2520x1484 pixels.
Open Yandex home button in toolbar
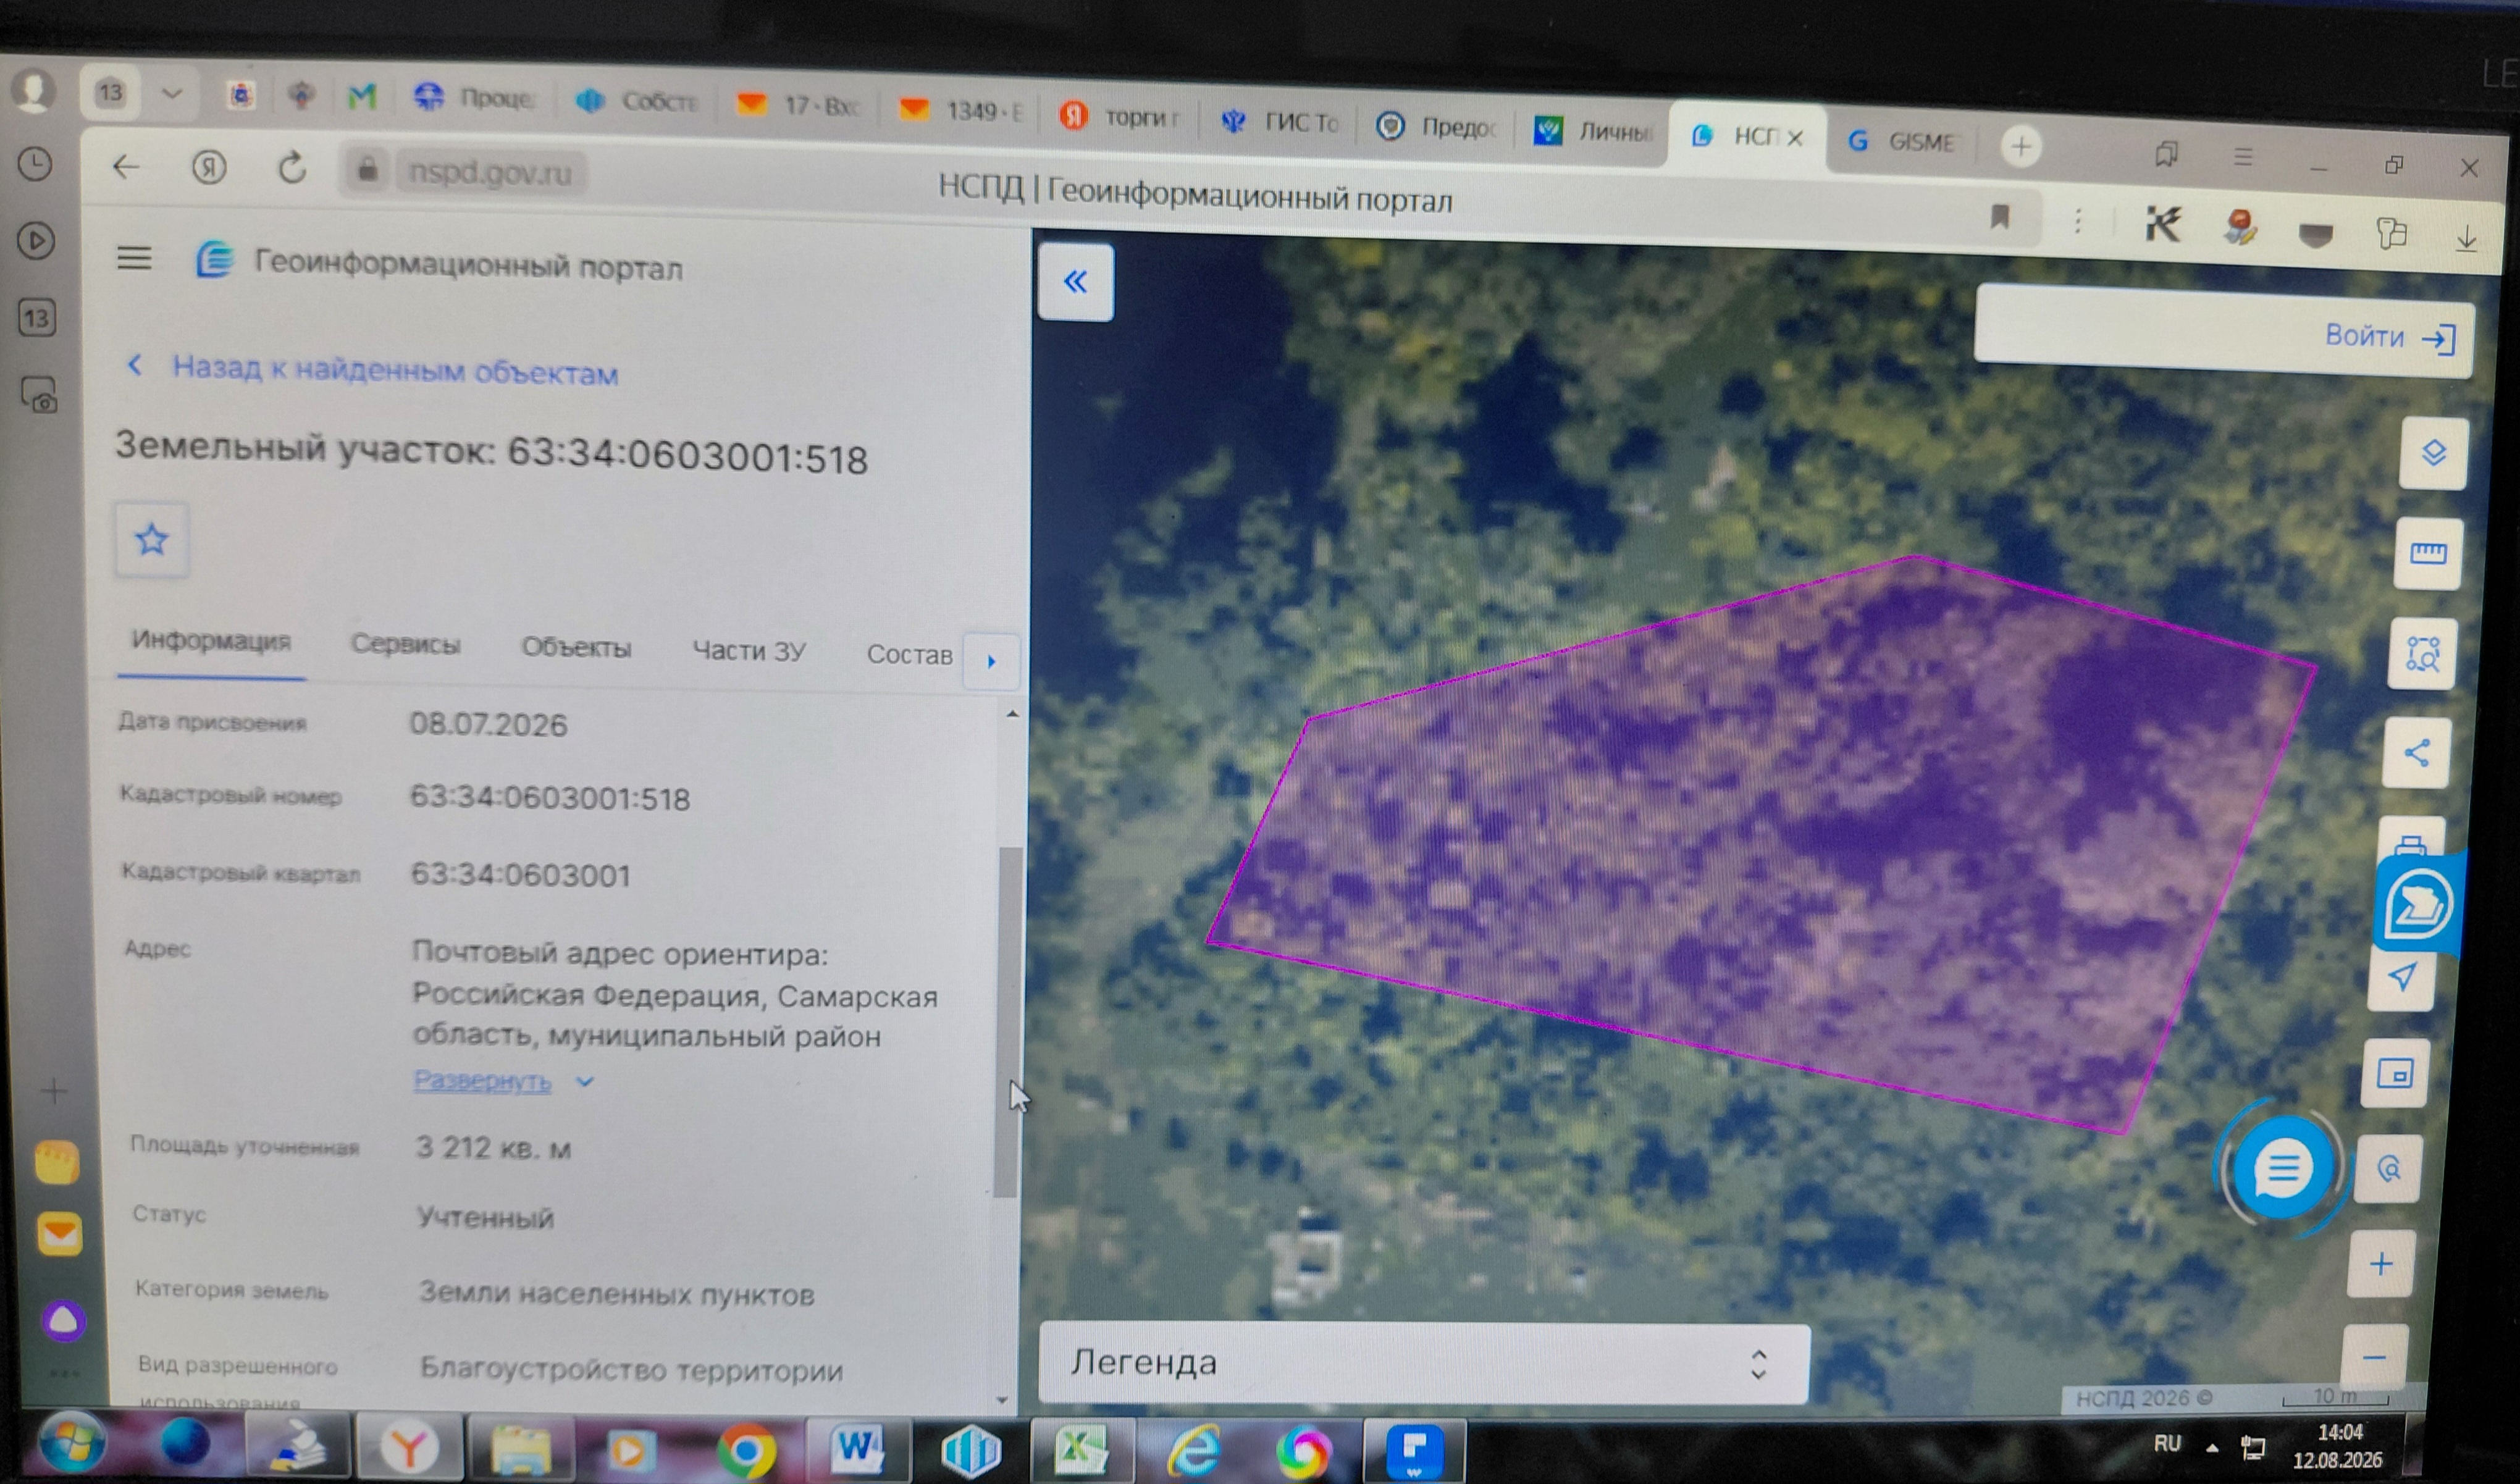pyautogui.click(x=208, y=167)
